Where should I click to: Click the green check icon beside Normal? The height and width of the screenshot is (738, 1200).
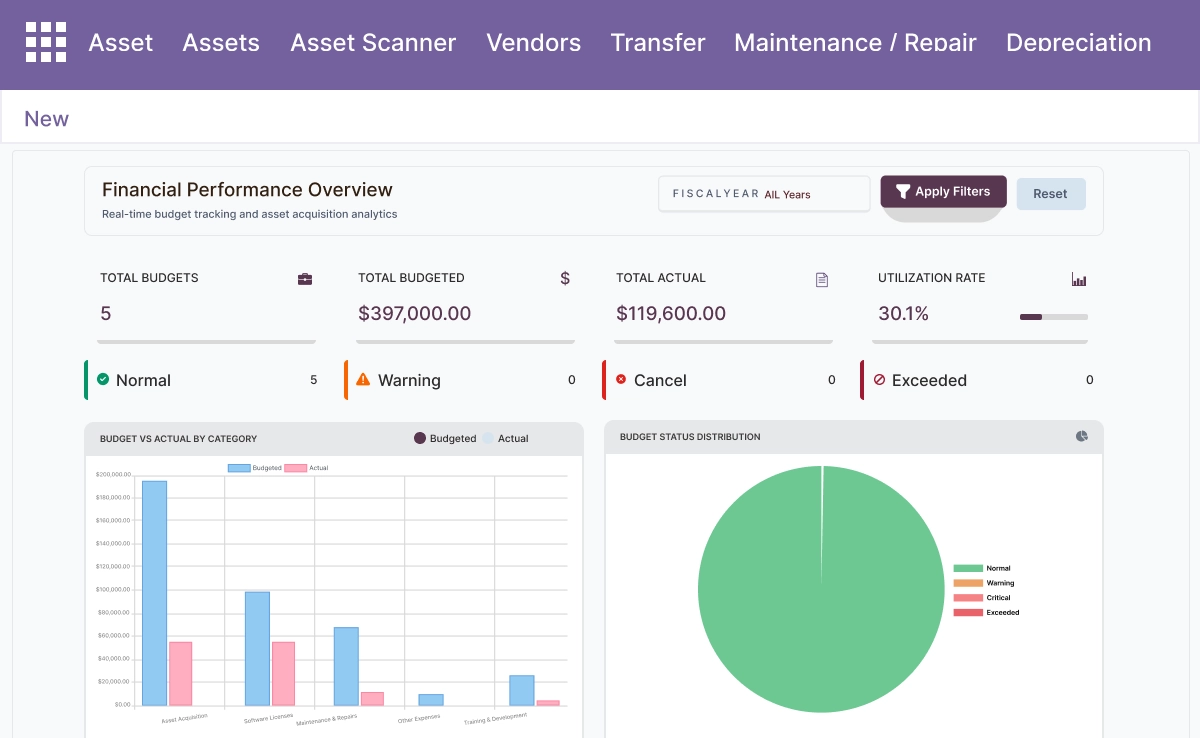(x=103, y=379)
